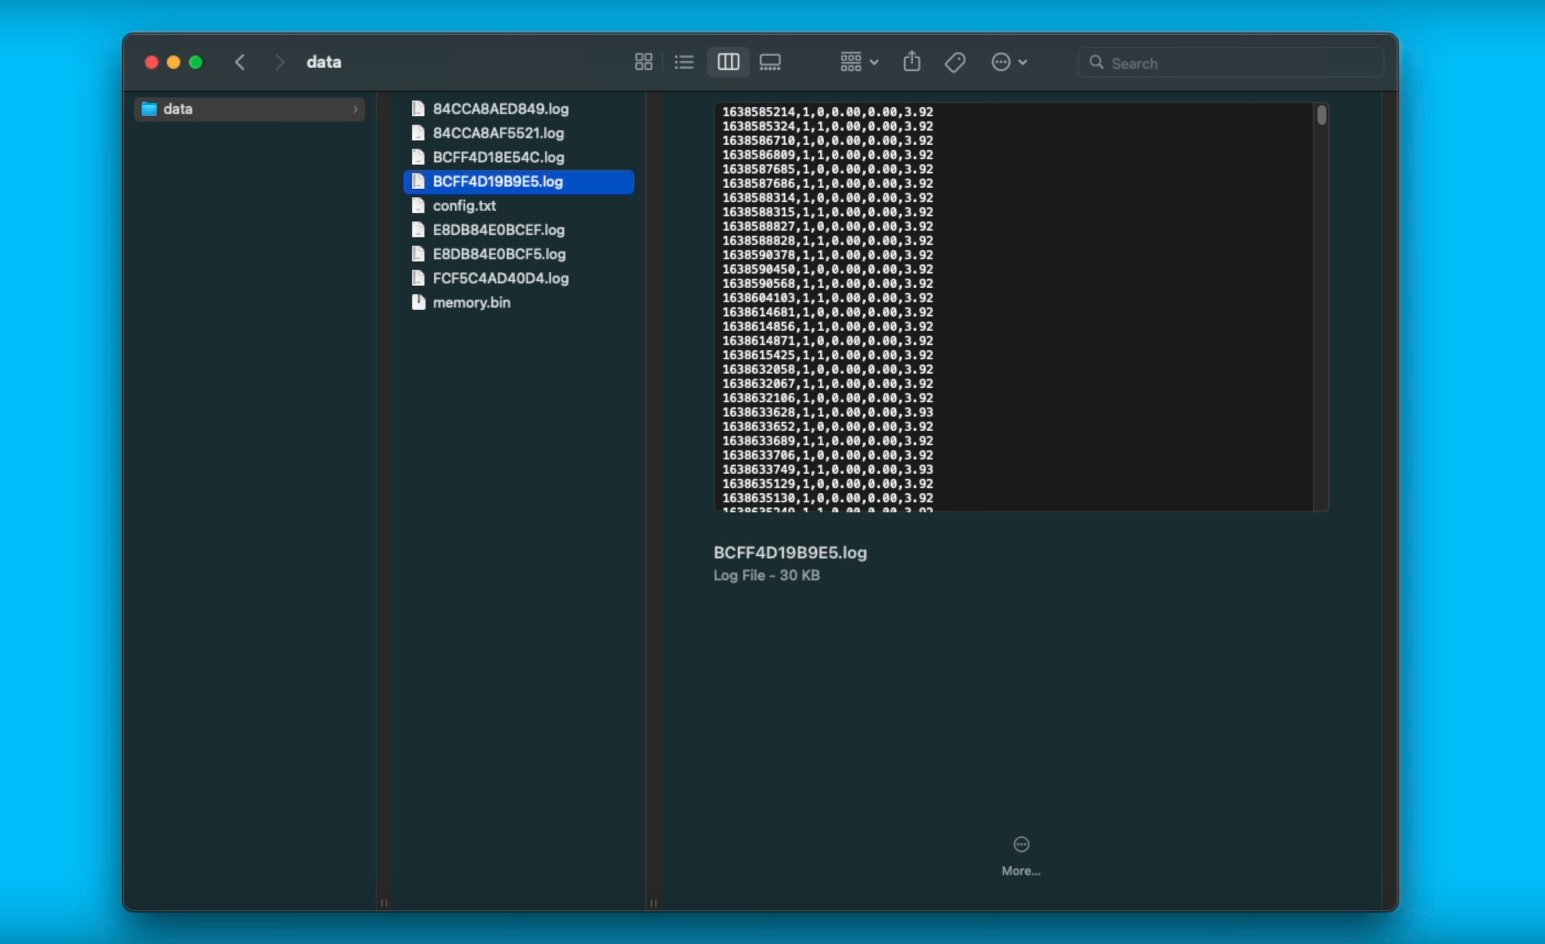Switch to gallery view
This screenshot has height=944, width=1545.
click(x=770, y=62)
